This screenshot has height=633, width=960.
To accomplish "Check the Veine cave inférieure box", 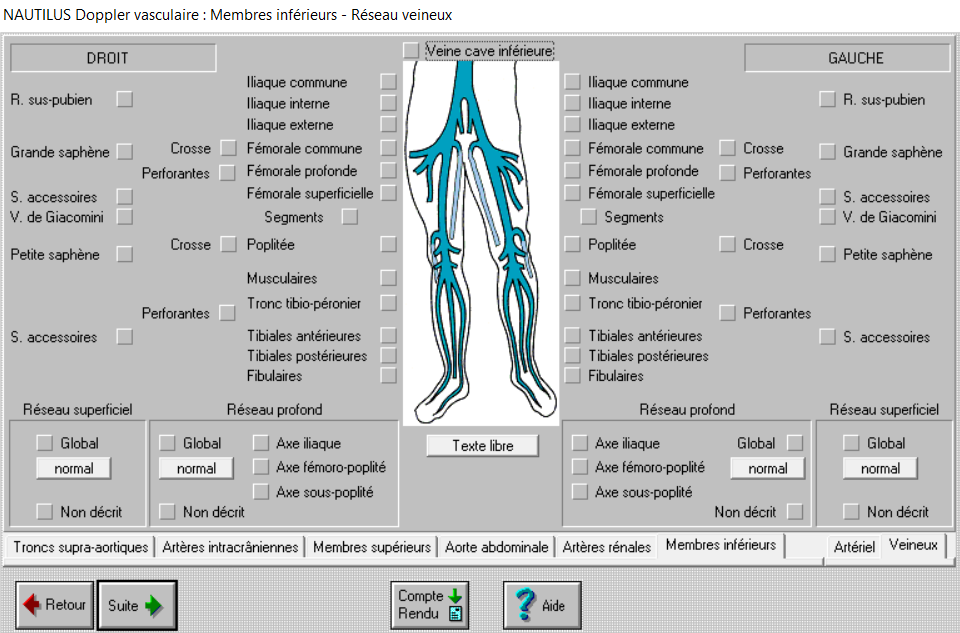I will click(411, 50).
